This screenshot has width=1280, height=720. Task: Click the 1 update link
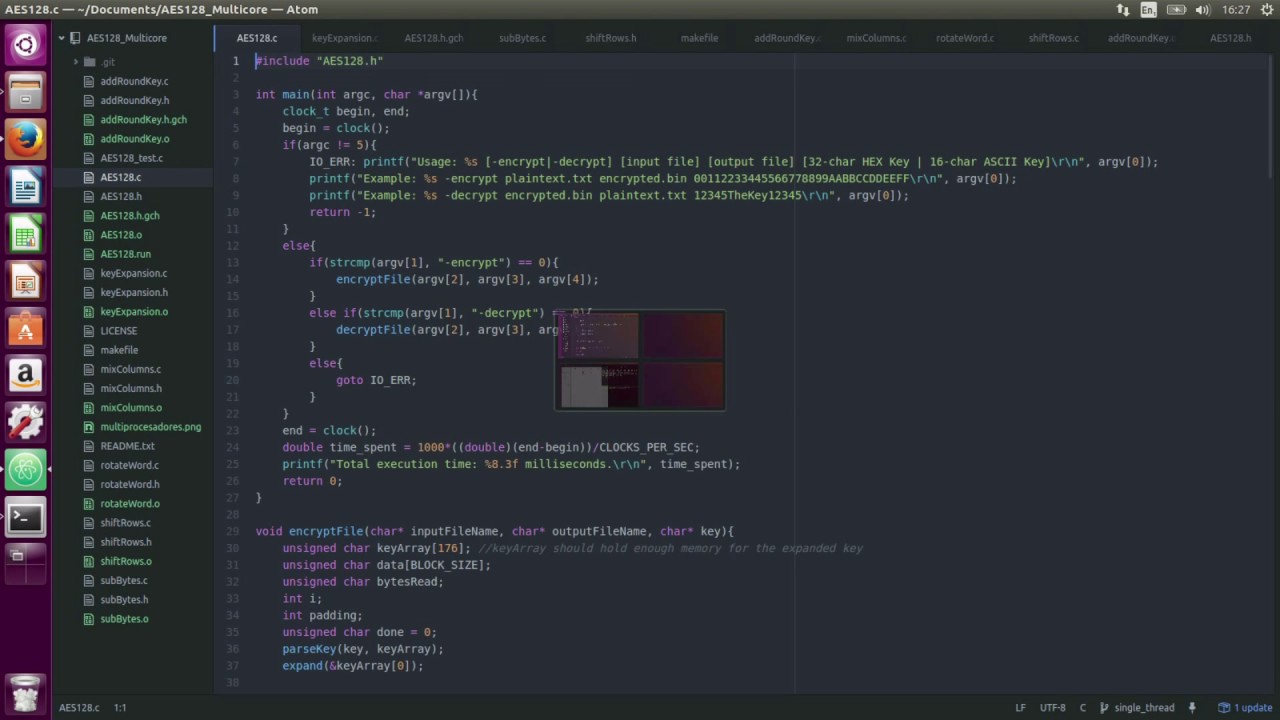pos(1253,707)
